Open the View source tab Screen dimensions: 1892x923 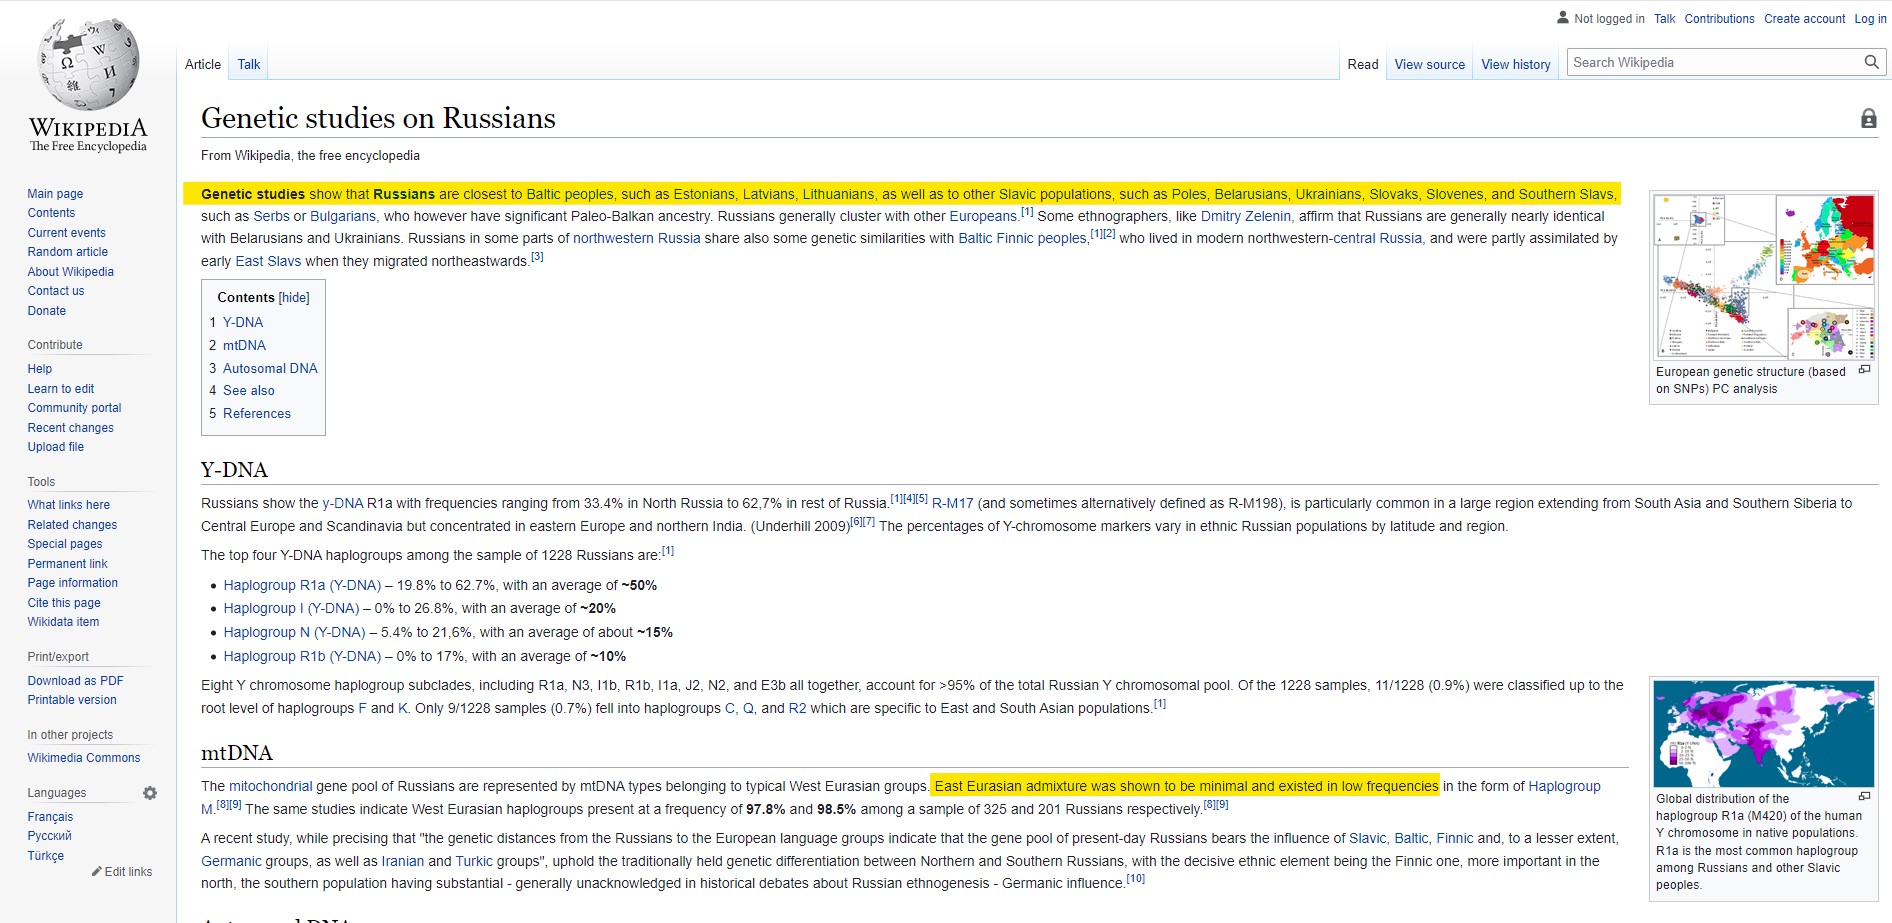coord(1430,64)
